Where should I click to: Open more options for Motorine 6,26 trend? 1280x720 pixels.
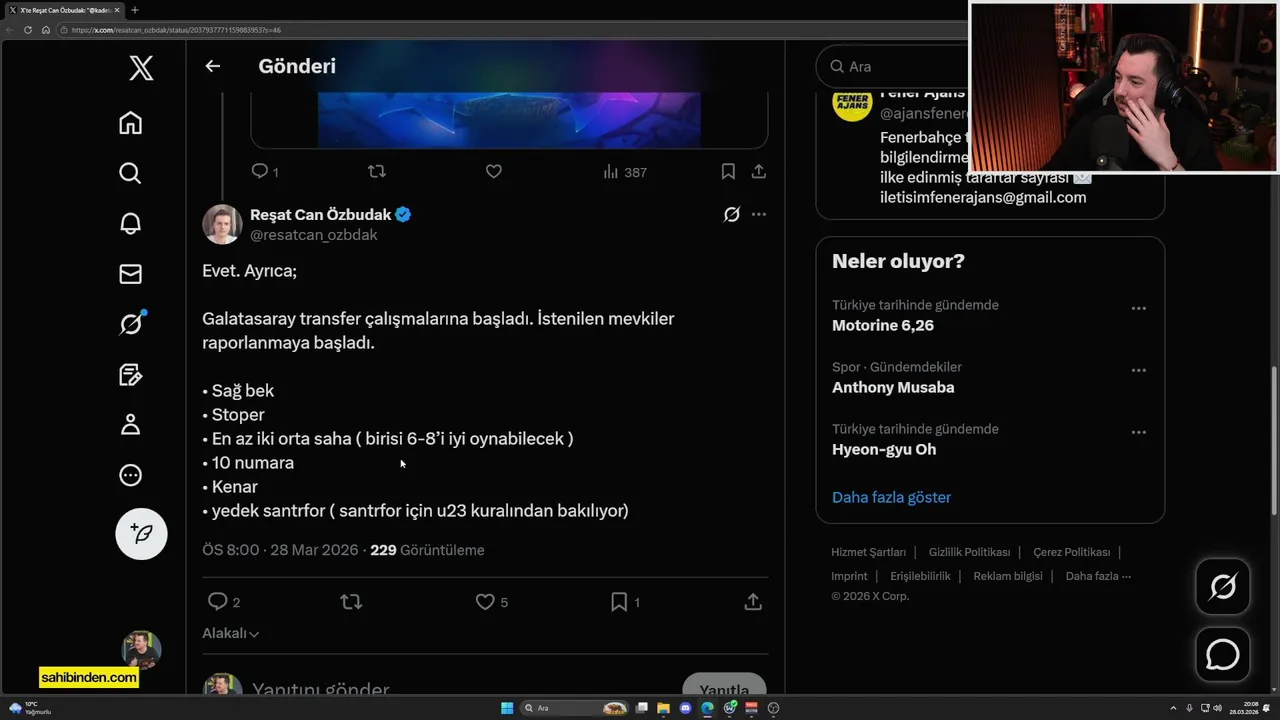click(1138, 309)
